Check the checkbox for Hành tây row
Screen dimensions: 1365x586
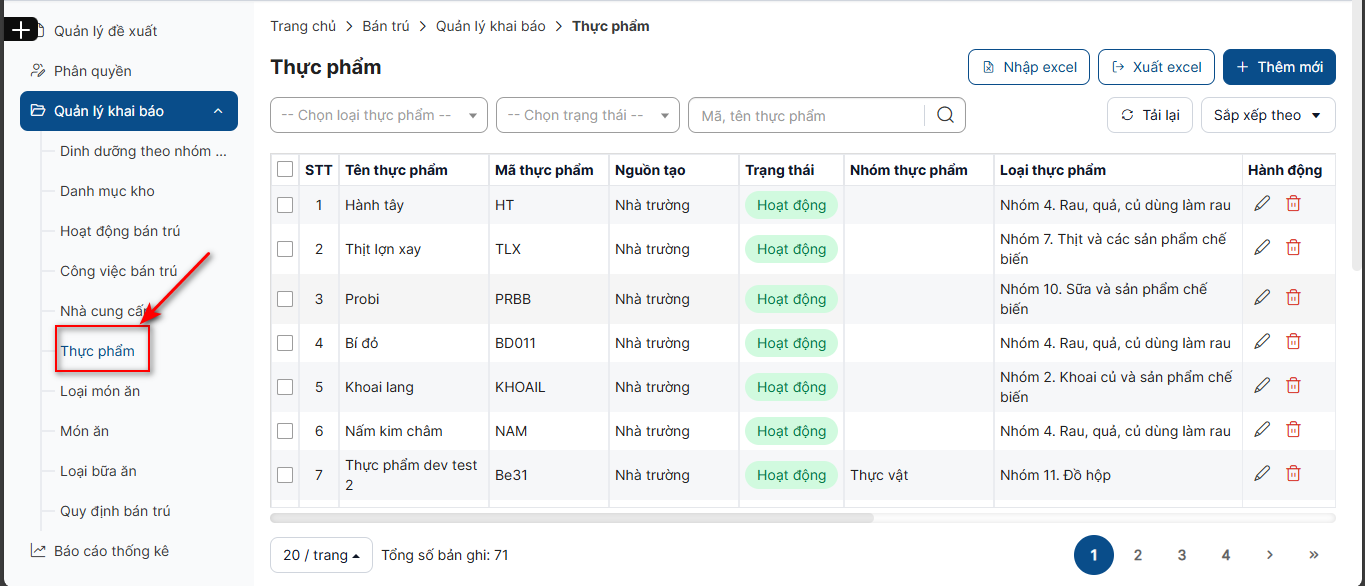[x=285, y=205]
